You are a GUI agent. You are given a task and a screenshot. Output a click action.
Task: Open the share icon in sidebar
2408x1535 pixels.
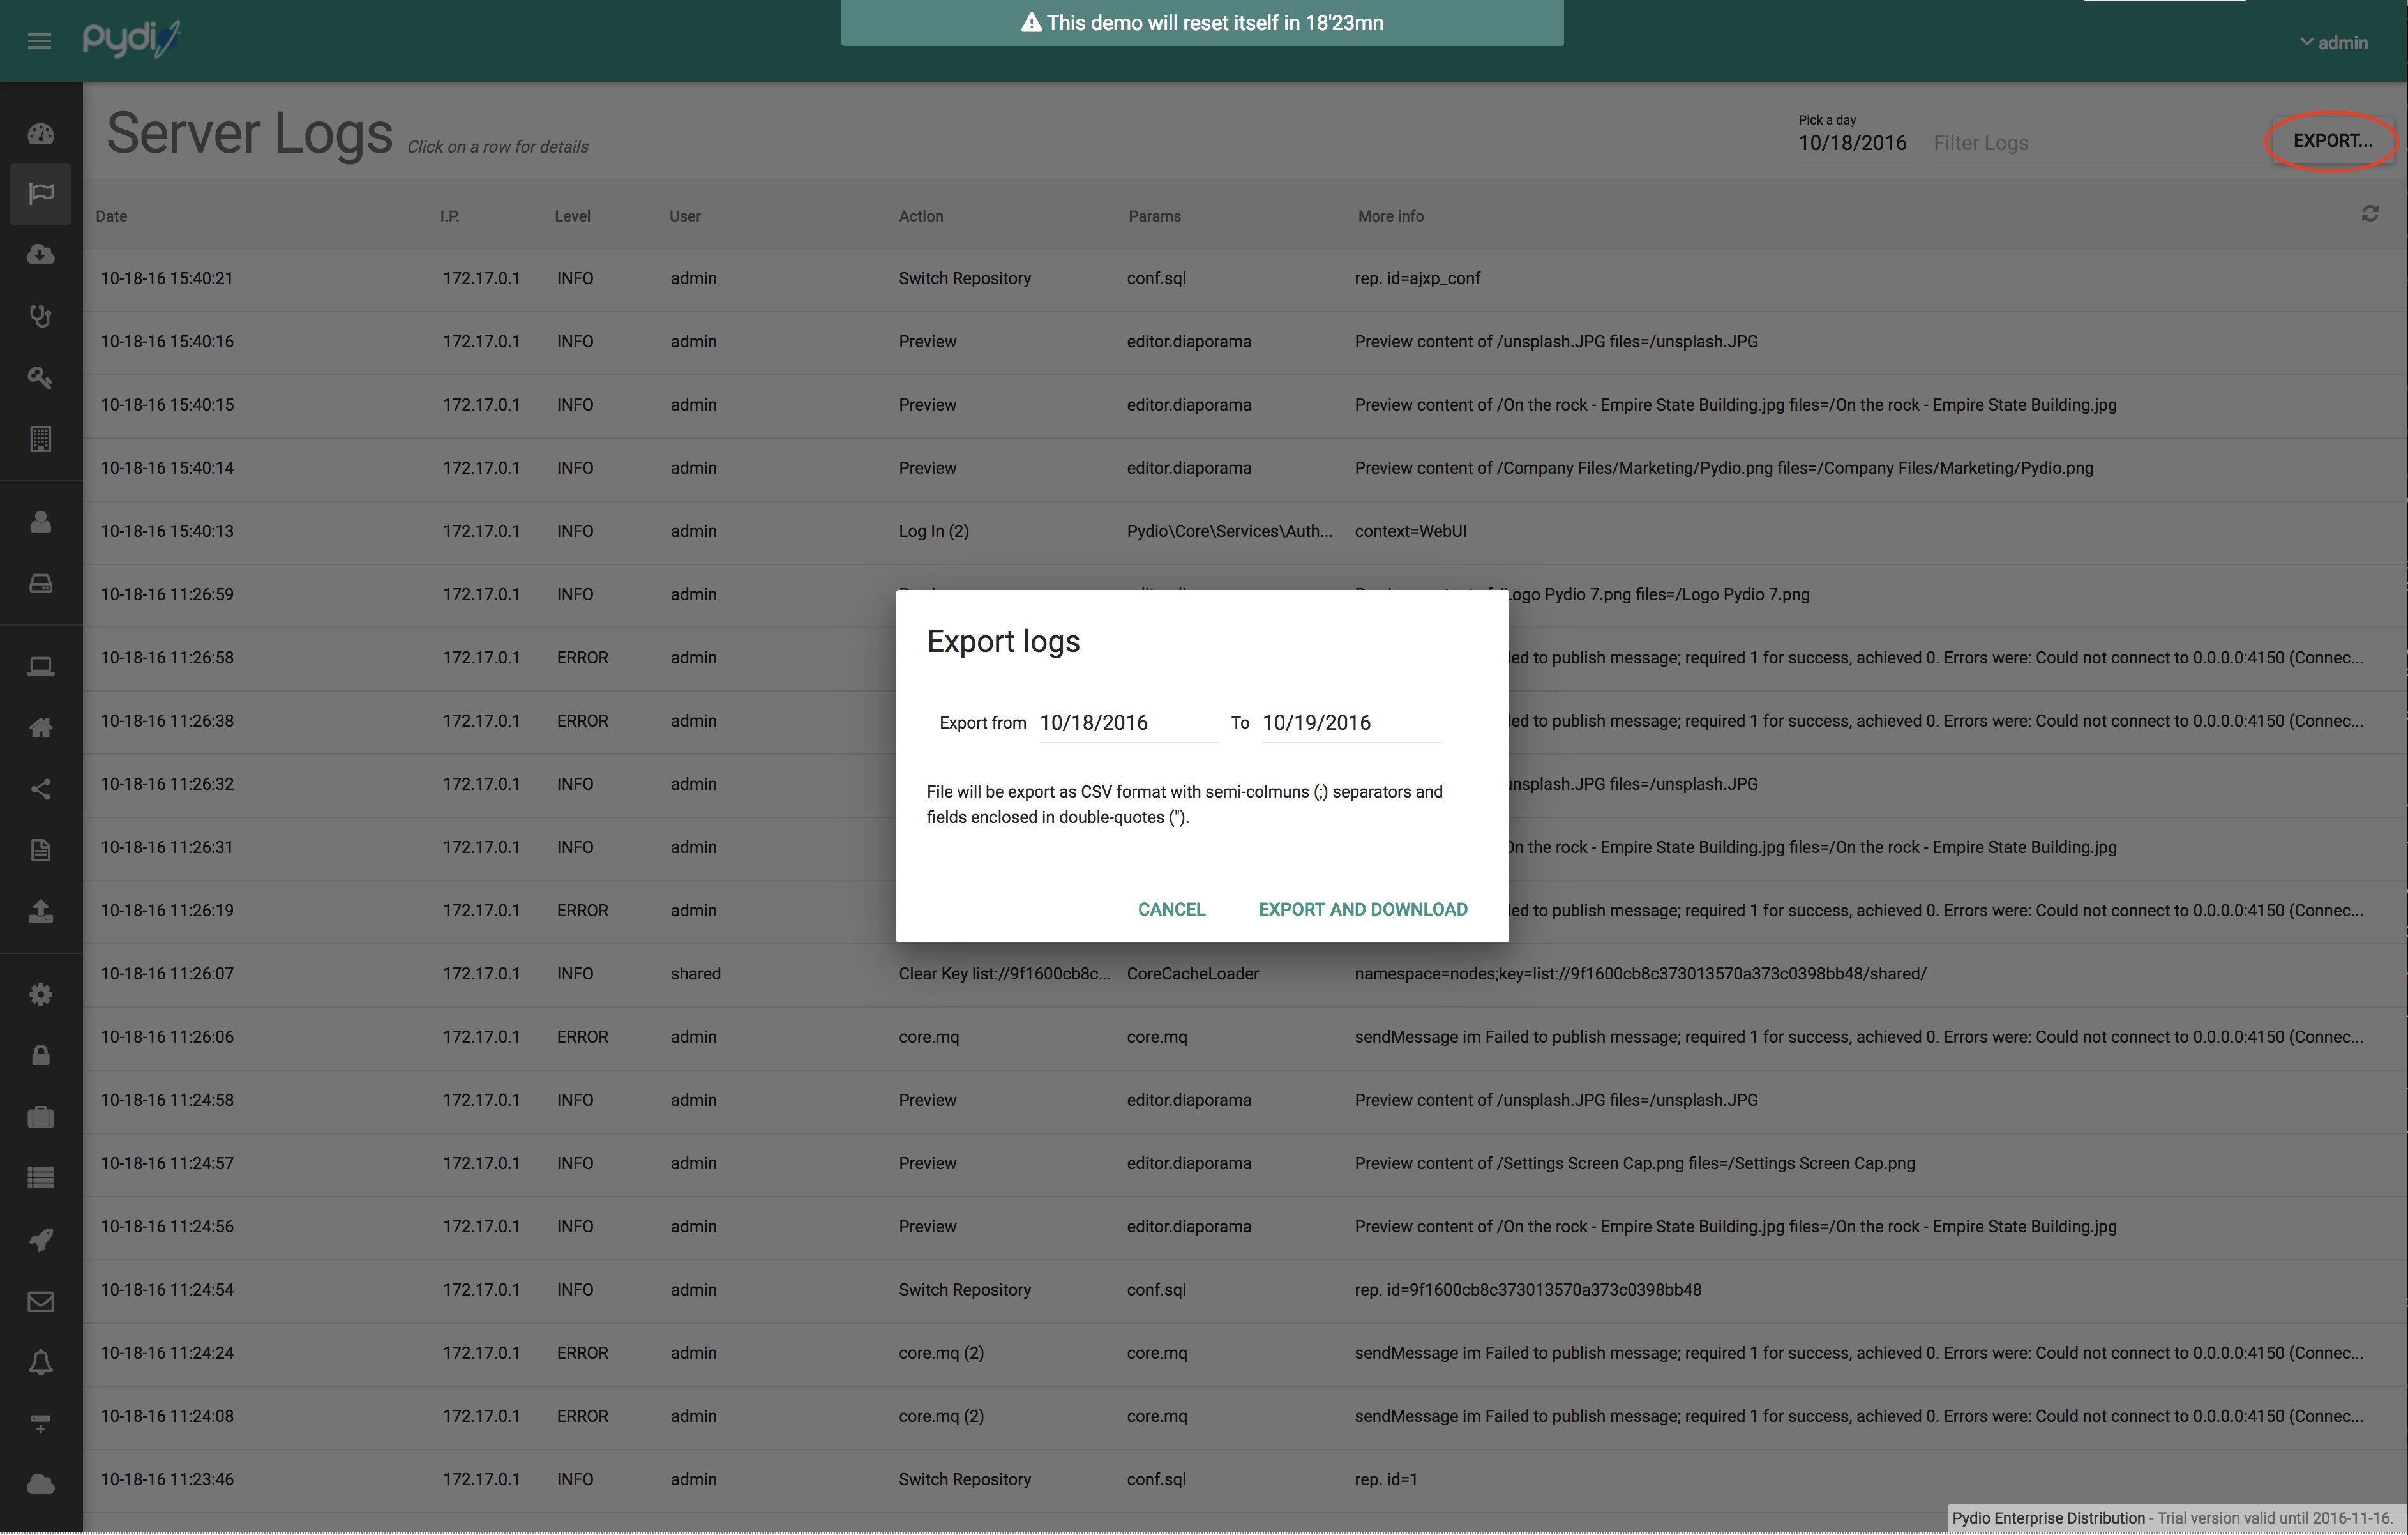pos(41,789)
